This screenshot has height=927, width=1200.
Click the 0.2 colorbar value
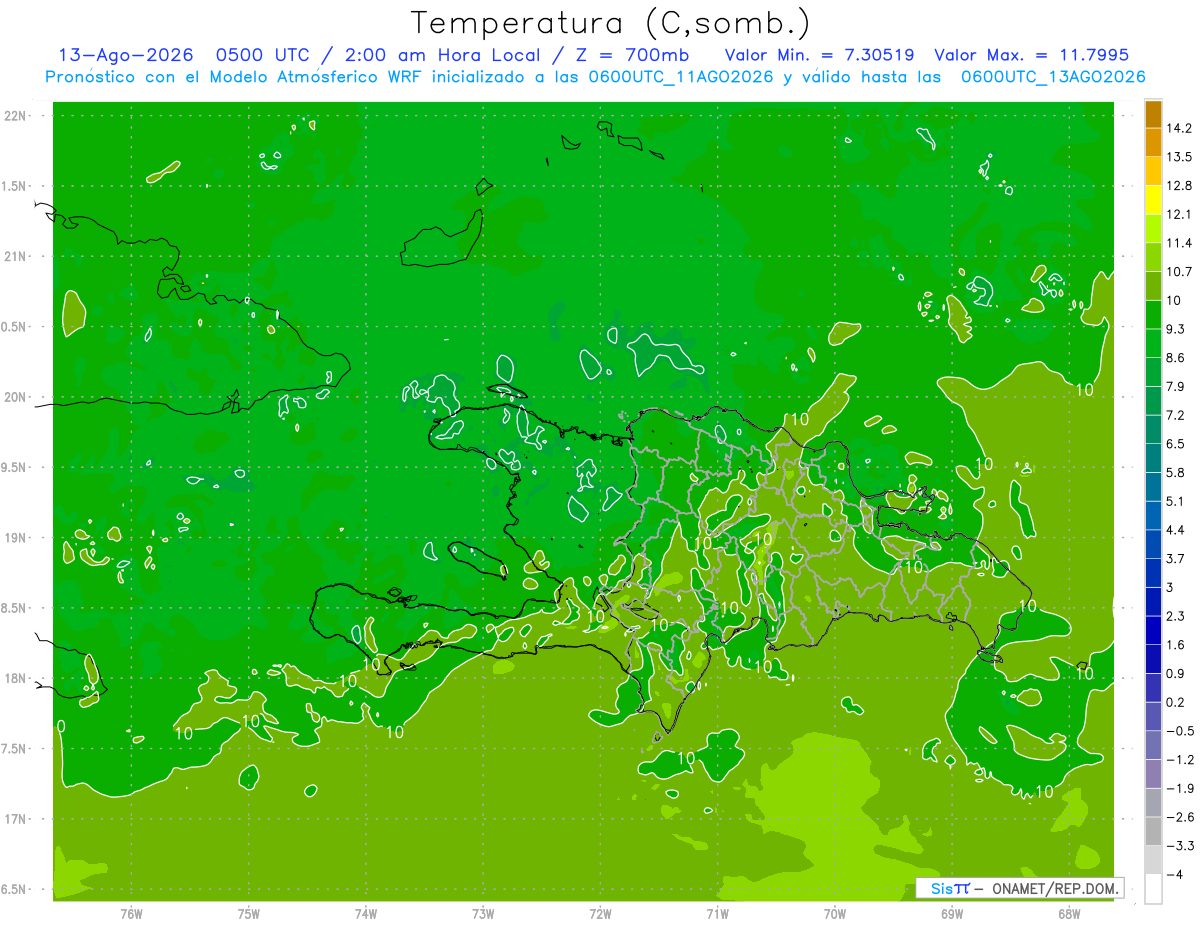(x=1177, y=702)
